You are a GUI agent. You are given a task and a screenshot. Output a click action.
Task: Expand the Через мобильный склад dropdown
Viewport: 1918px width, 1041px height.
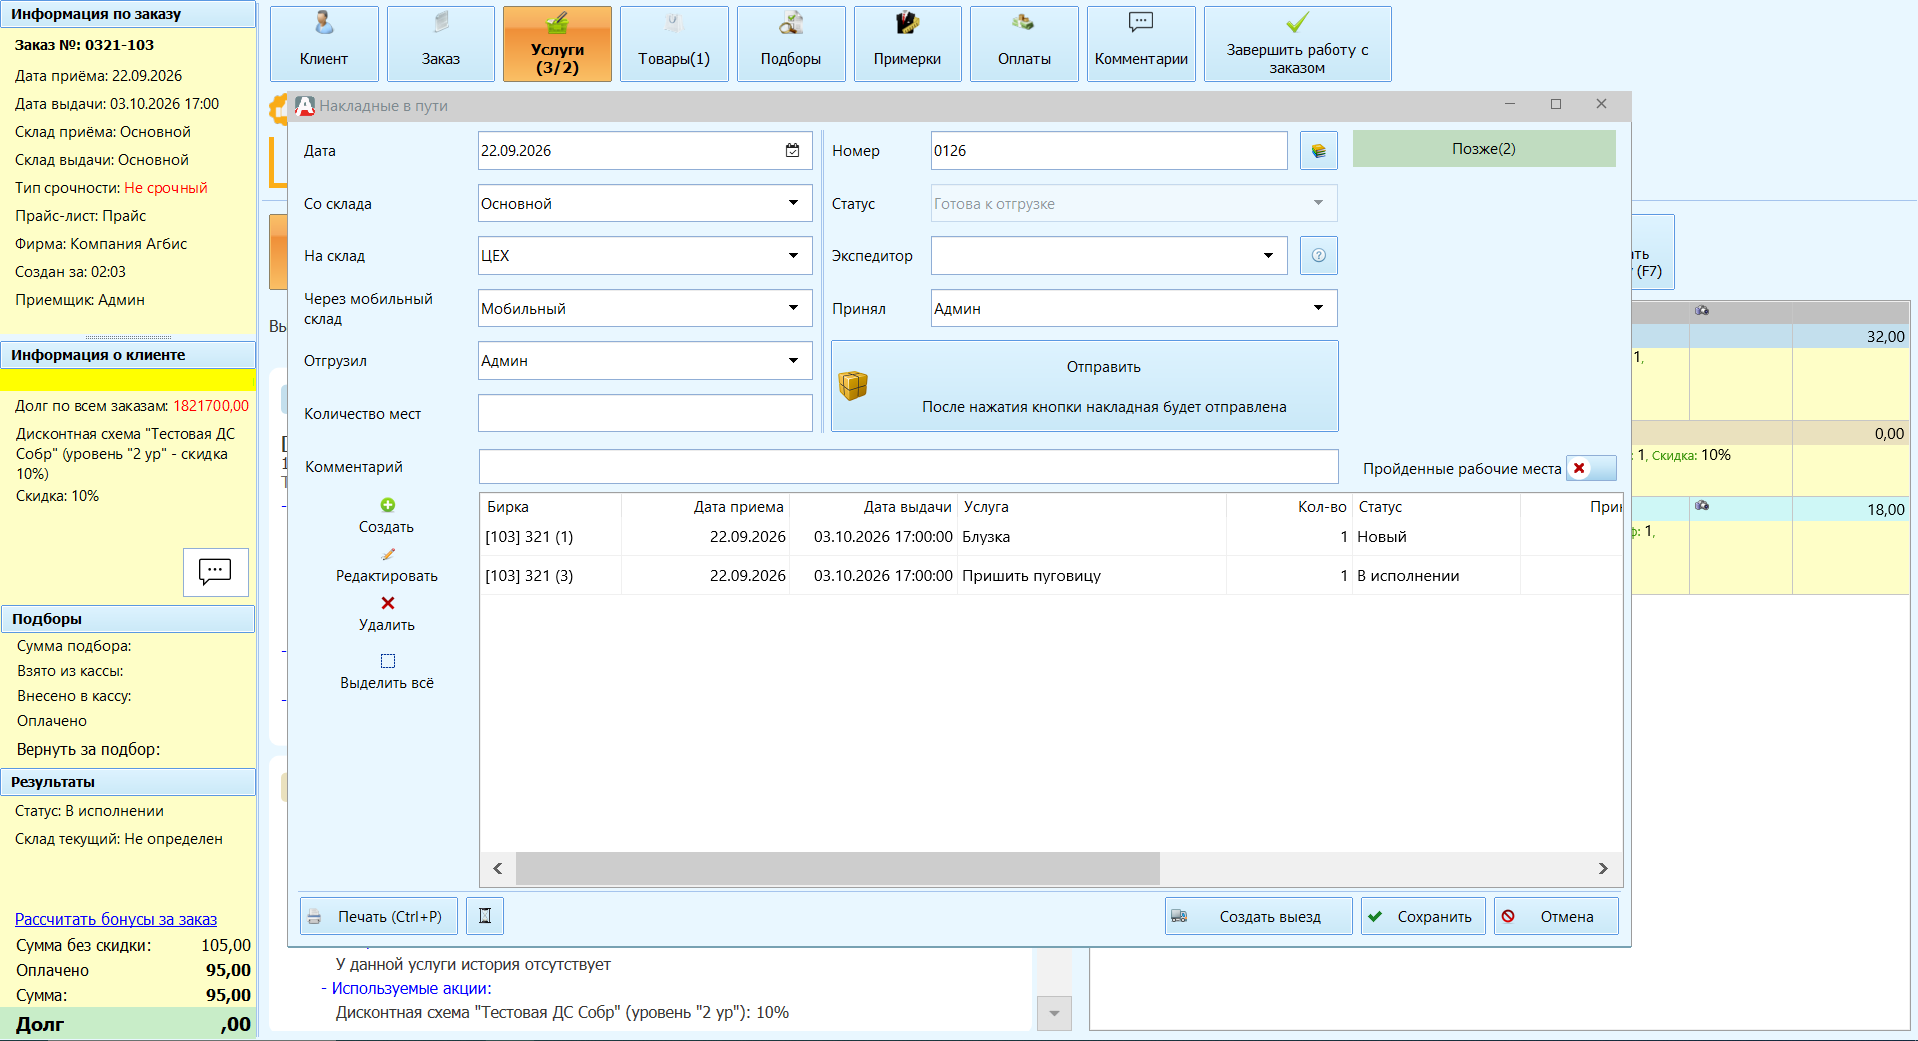coord(793,308)
